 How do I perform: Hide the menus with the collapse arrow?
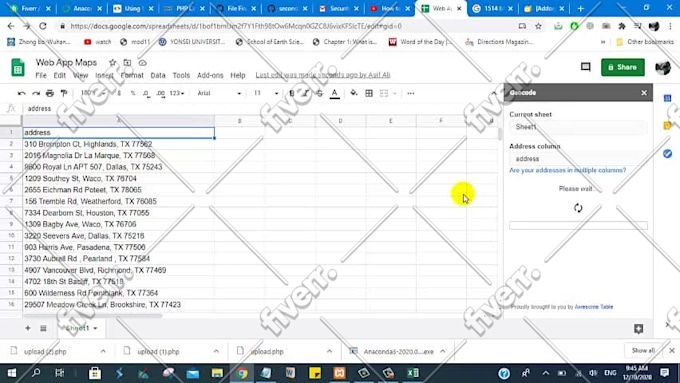(x=494, y=93)
